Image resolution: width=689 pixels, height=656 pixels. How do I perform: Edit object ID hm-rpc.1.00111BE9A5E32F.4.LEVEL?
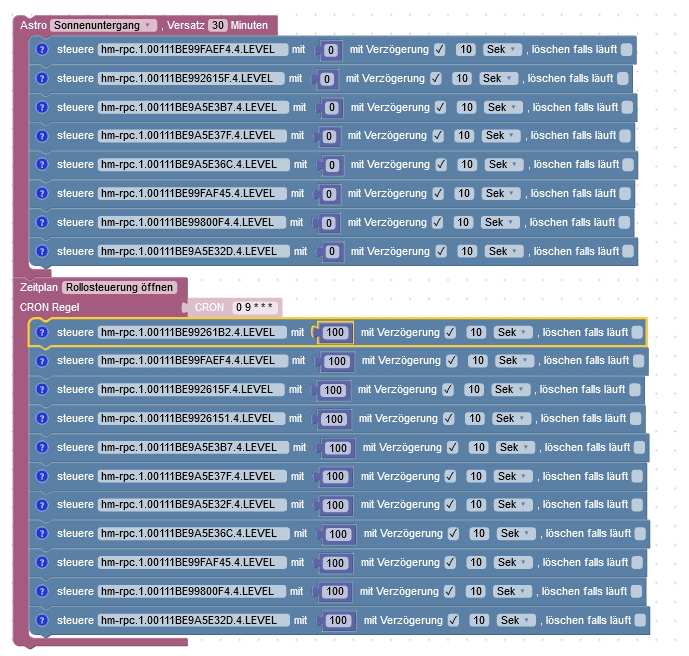point(192,505)
